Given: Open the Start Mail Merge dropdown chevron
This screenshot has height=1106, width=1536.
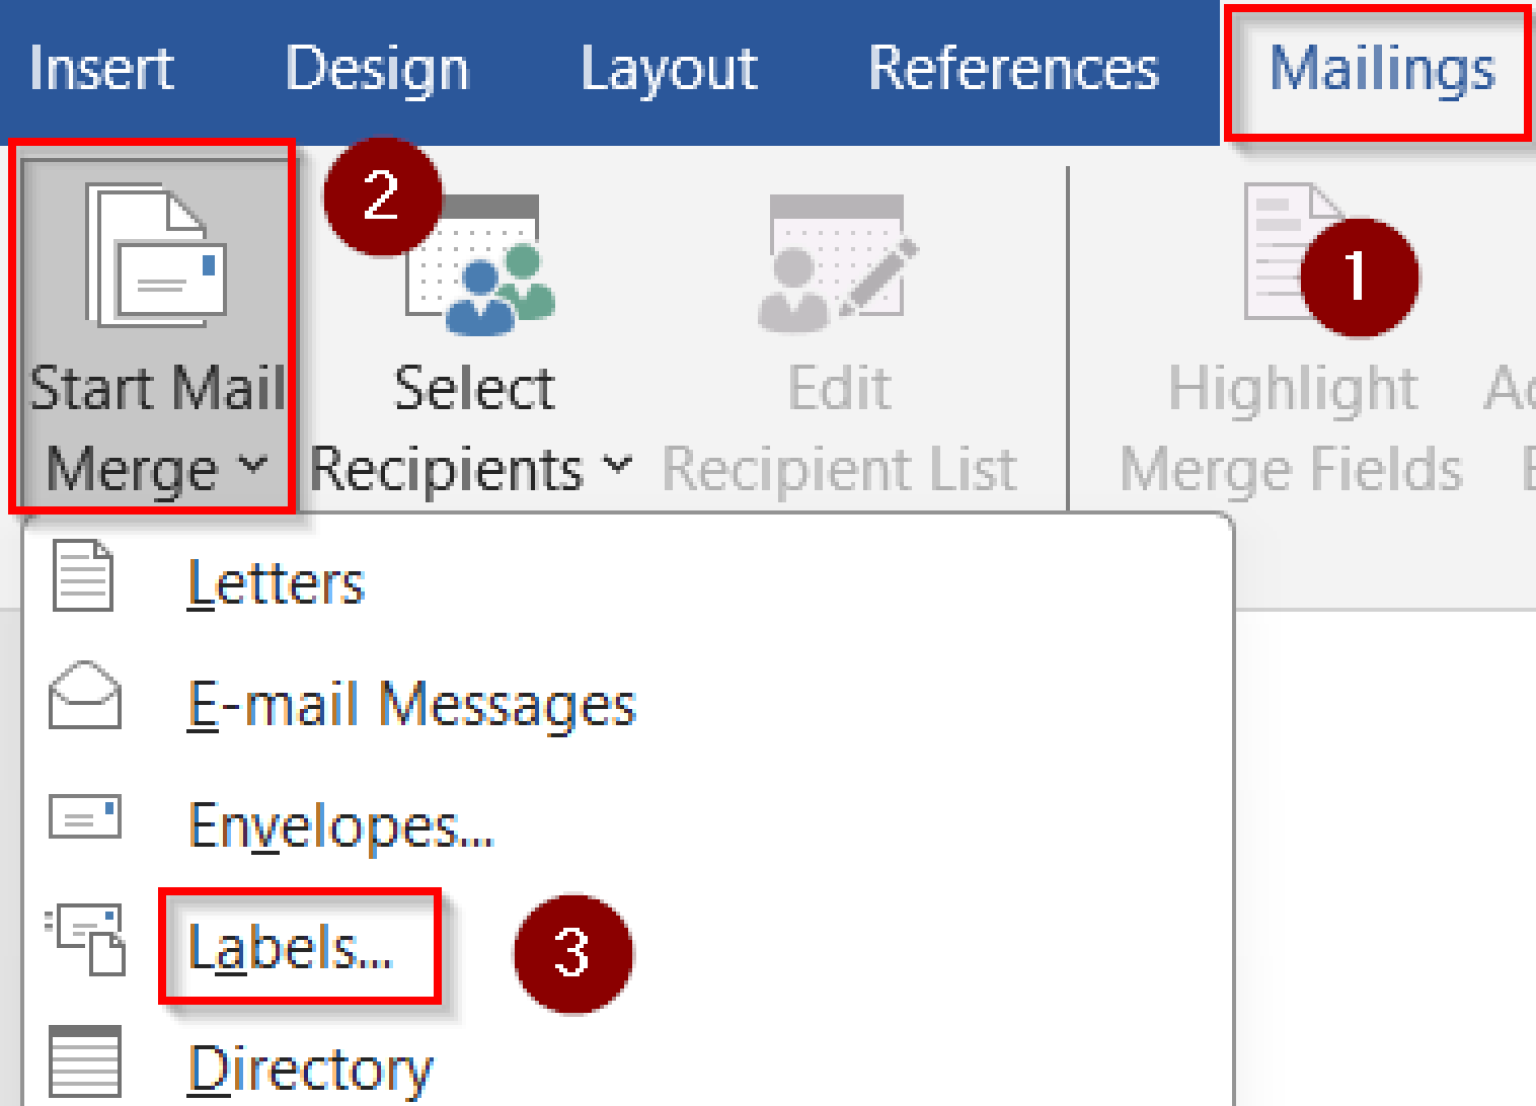Looking at the screenshot, I should click(255, 466).
